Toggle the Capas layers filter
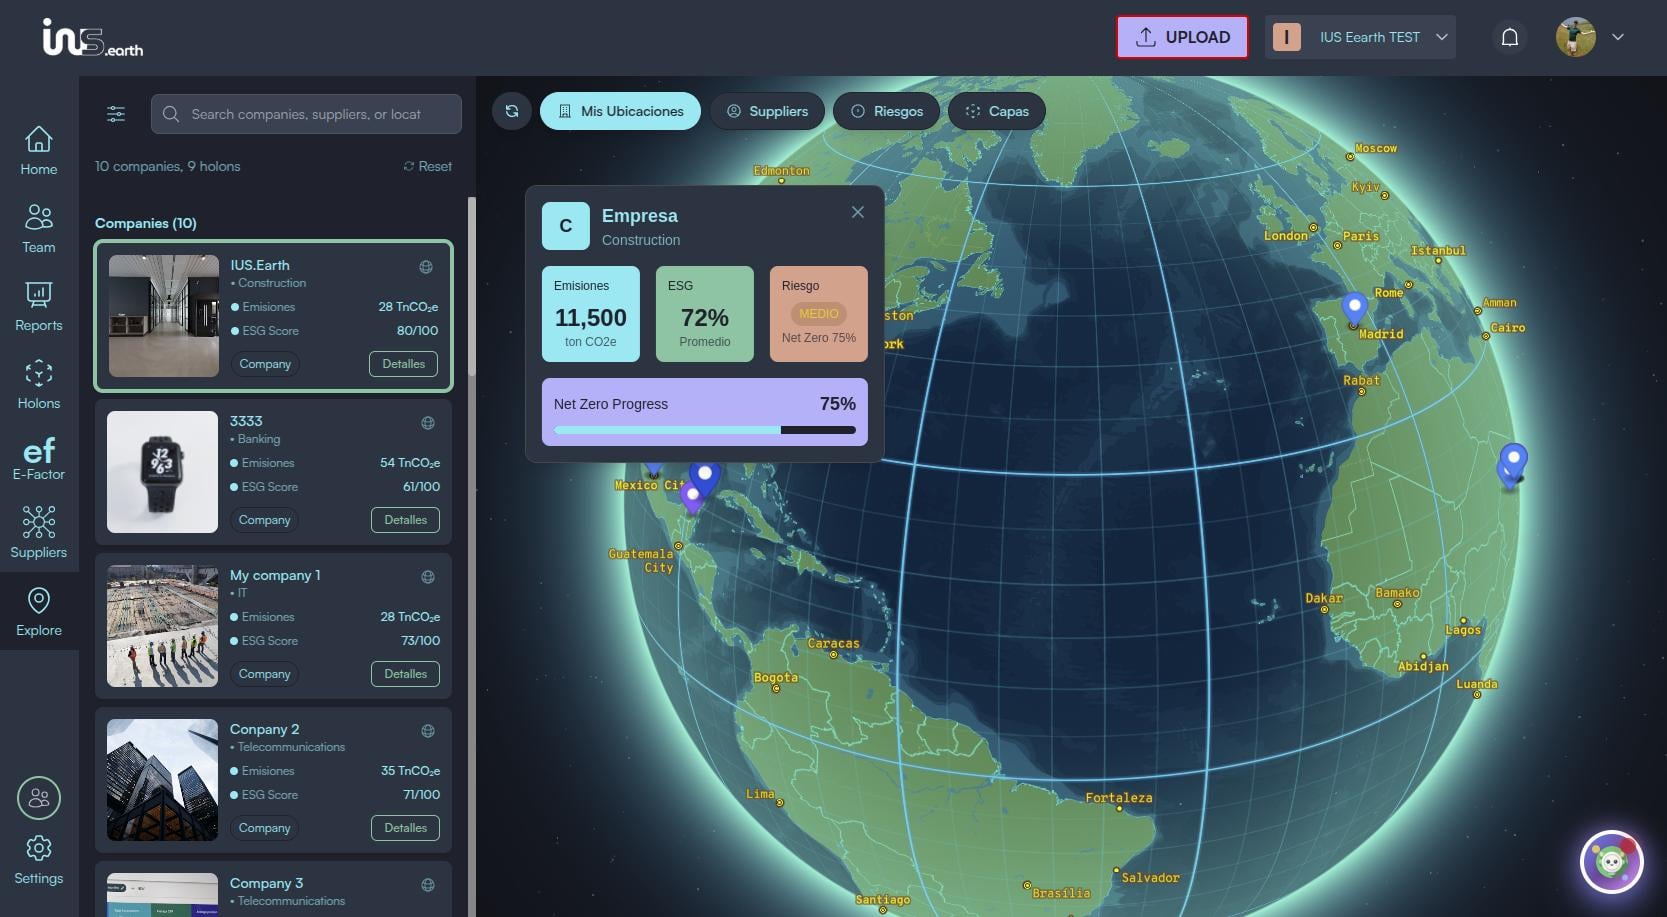Screen dimensions: 1667x917 [x=997, y=111]
